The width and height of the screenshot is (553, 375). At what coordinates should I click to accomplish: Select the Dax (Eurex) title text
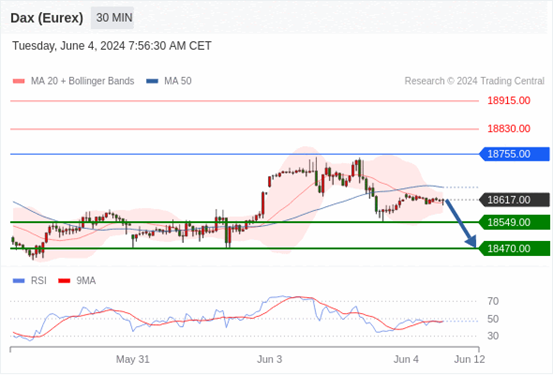point(47,18)
